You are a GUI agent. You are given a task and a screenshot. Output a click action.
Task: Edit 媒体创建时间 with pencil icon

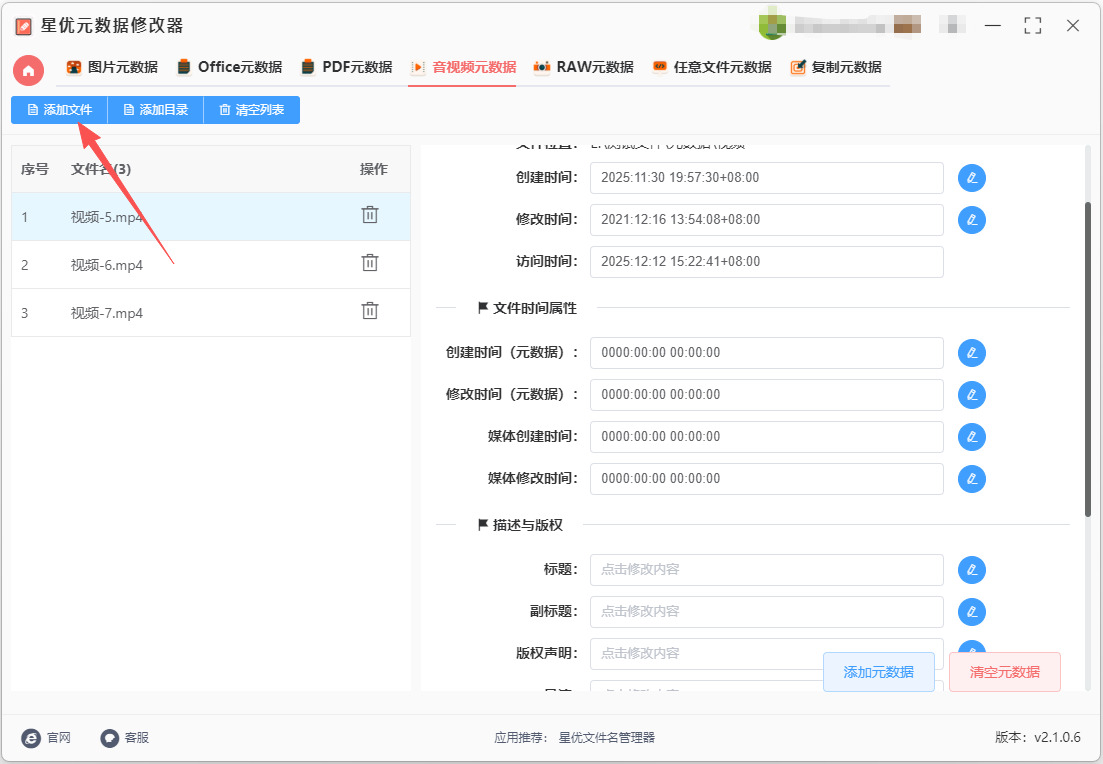(x=972, y=437)
